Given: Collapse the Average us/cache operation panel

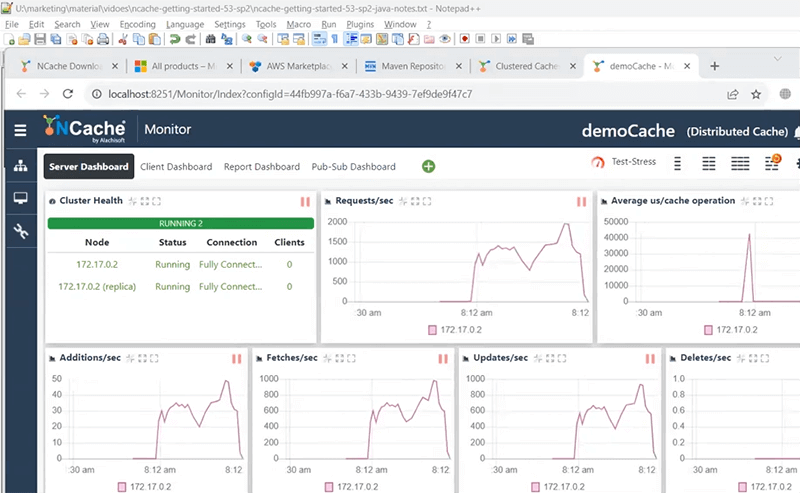Looking at the screenshot, I should [x=745, y=201].
